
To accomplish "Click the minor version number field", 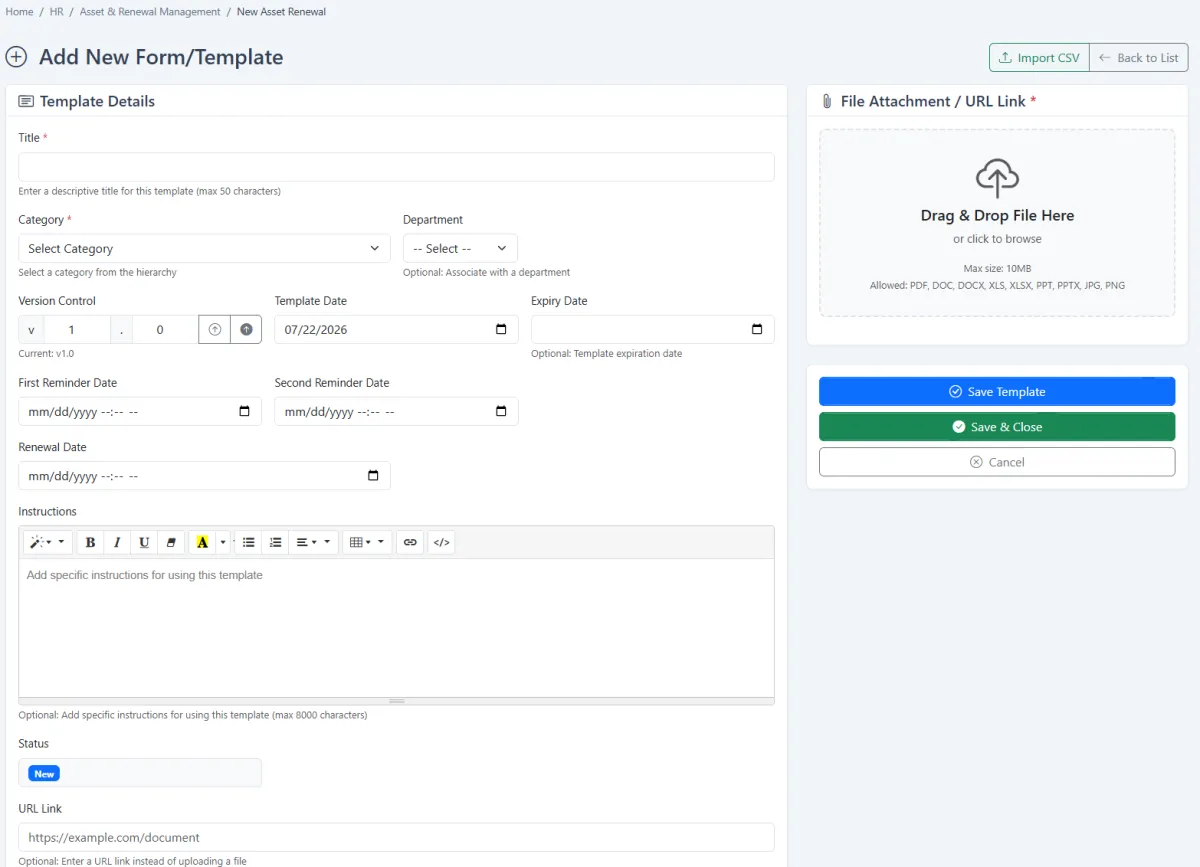I will coord(165,329).
